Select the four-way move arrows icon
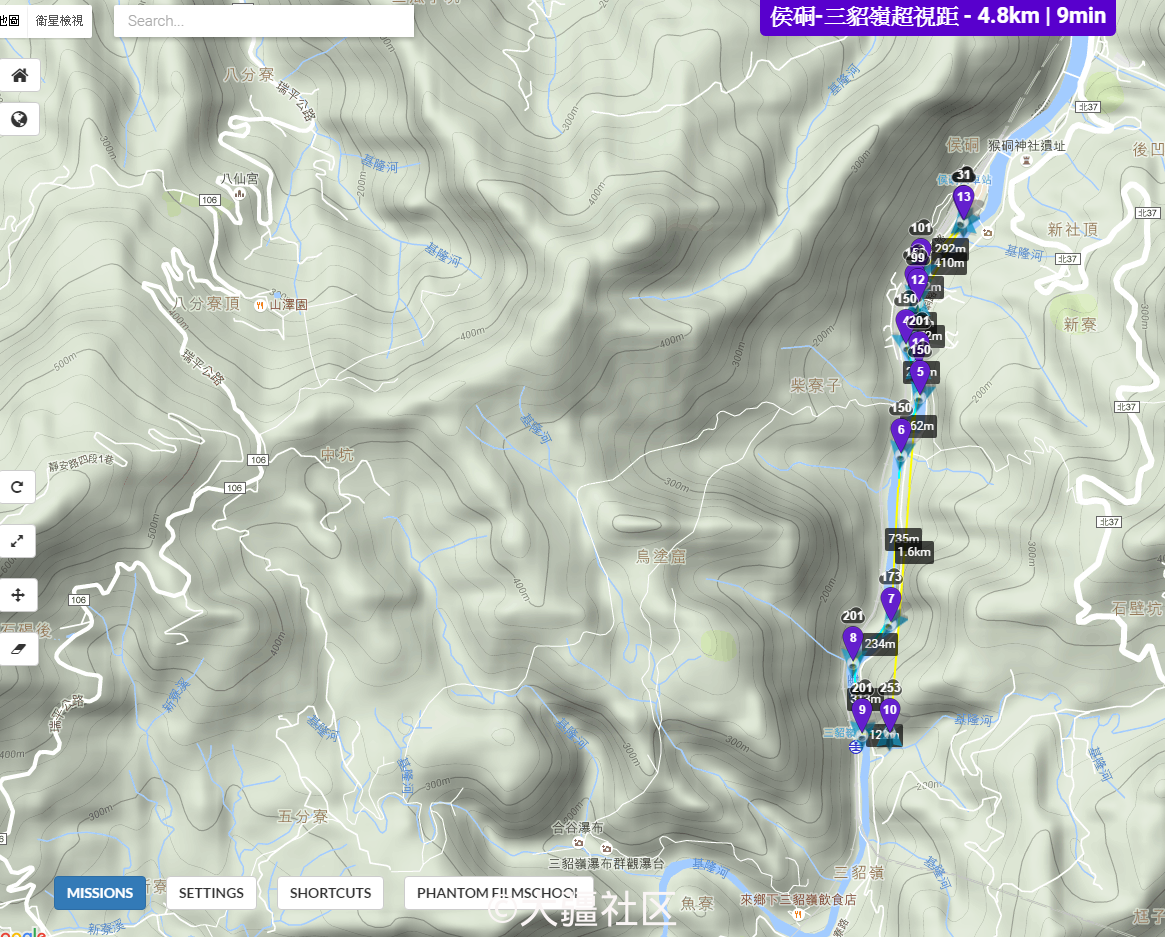Image resolution: width=1165 pixels, height=937 pixels. (18, 595)
